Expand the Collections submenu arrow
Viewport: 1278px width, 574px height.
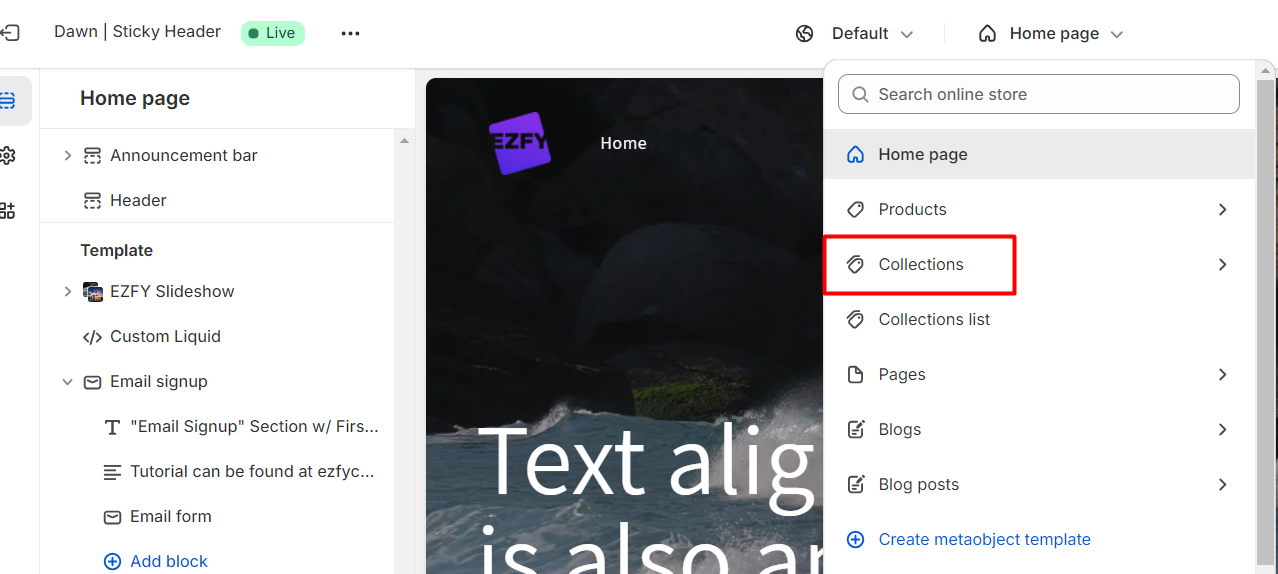click(1222, 264)
